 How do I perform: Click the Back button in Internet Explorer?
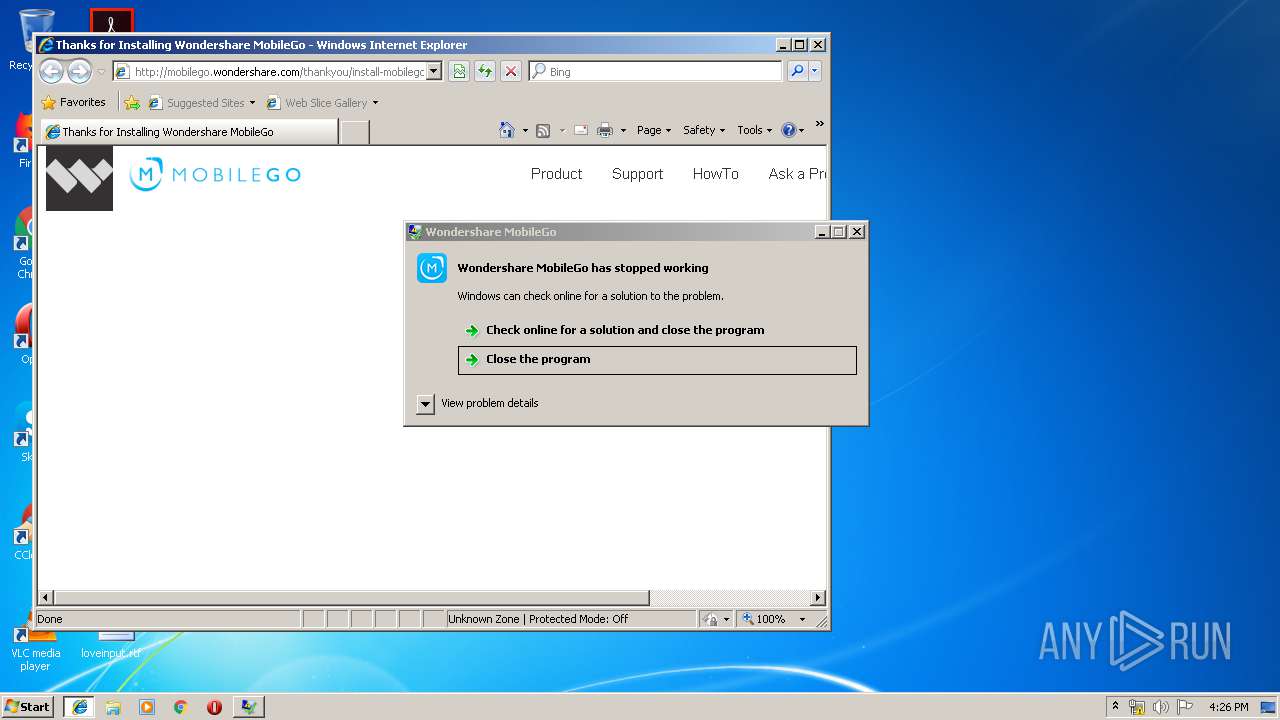(51, 71)
